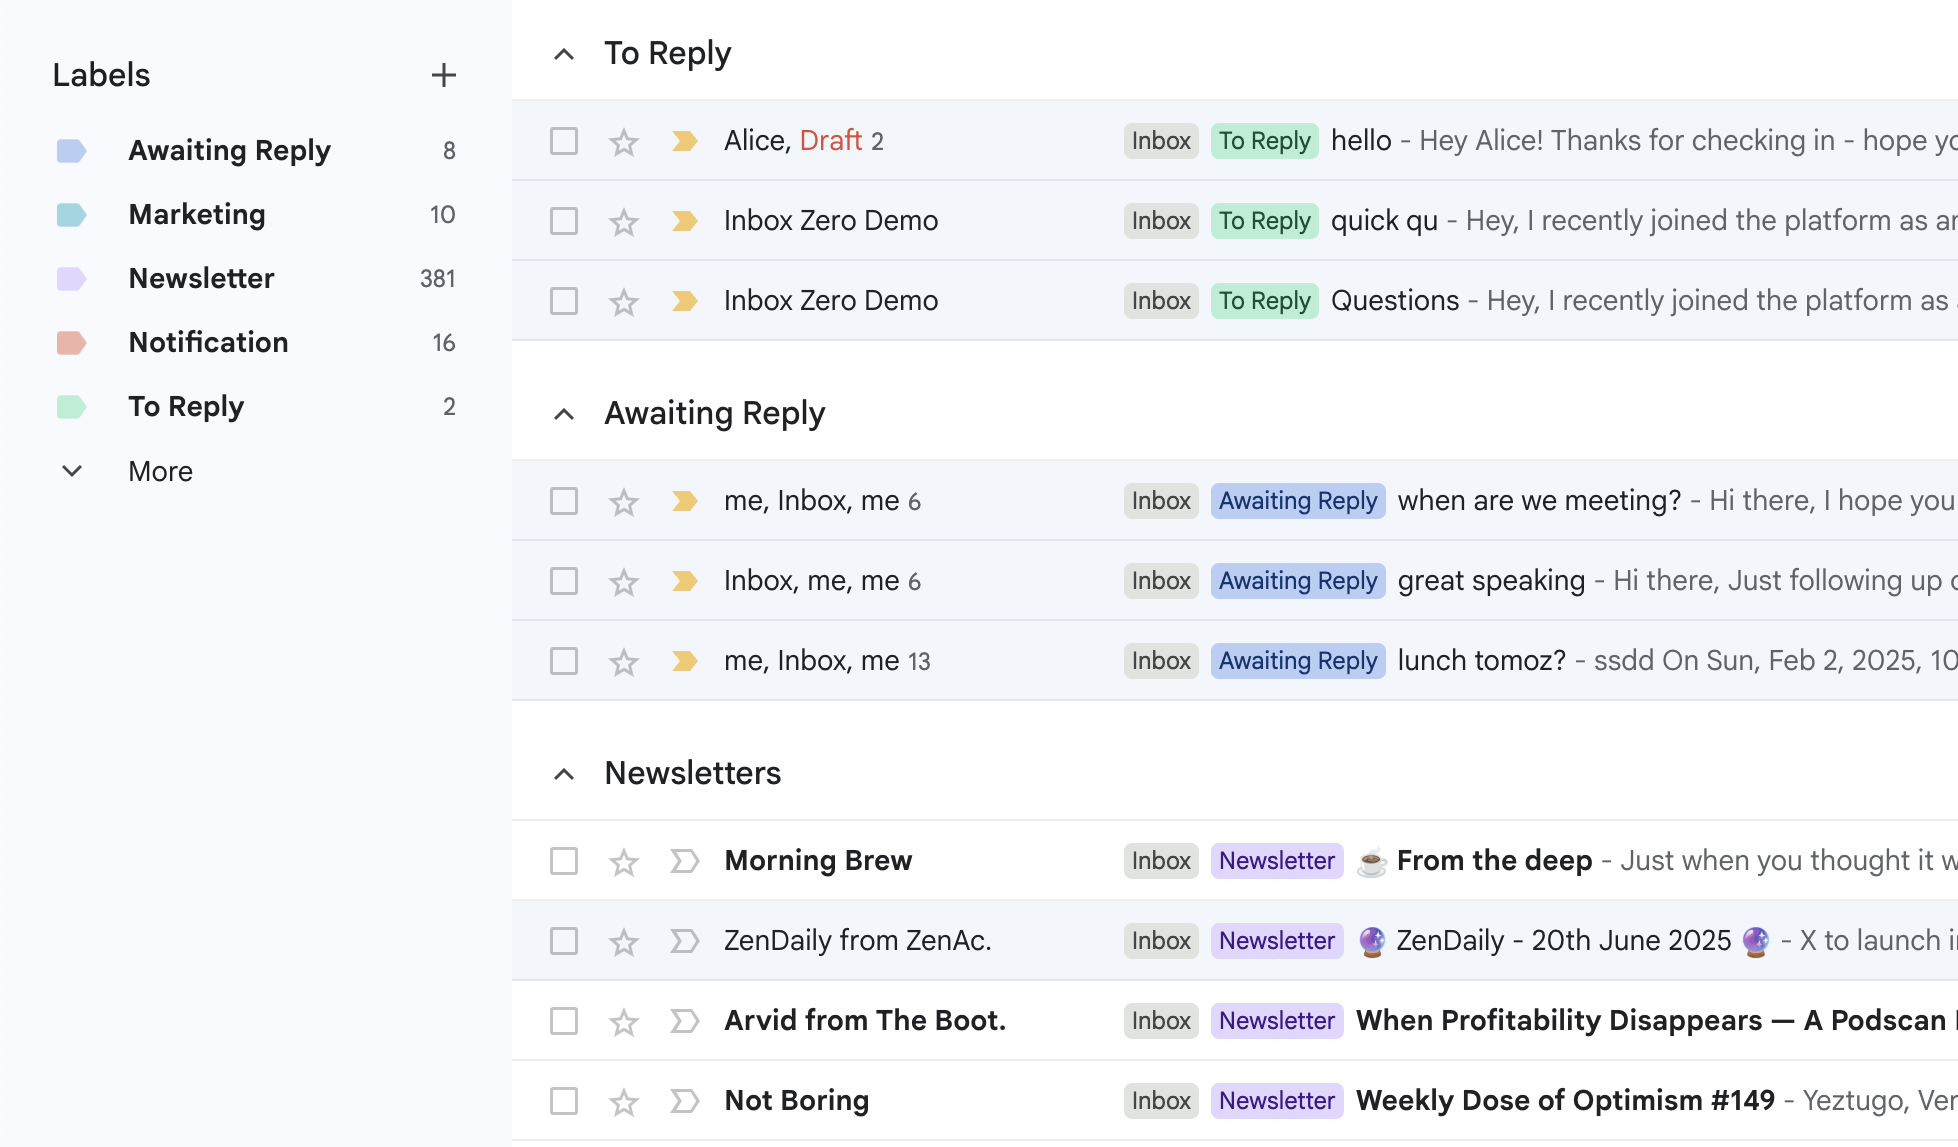Click the Newsletter color swatch in the sidebar

coord(71,278)
